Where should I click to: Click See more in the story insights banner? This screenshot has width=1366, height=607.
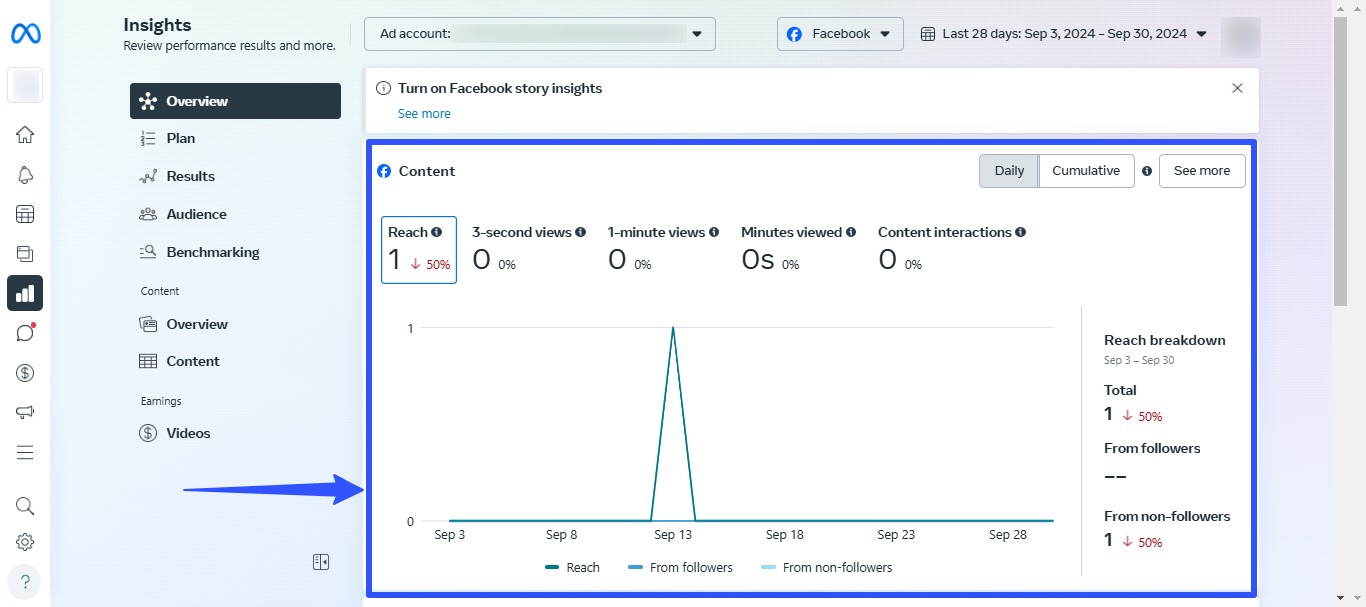(424, 113)
